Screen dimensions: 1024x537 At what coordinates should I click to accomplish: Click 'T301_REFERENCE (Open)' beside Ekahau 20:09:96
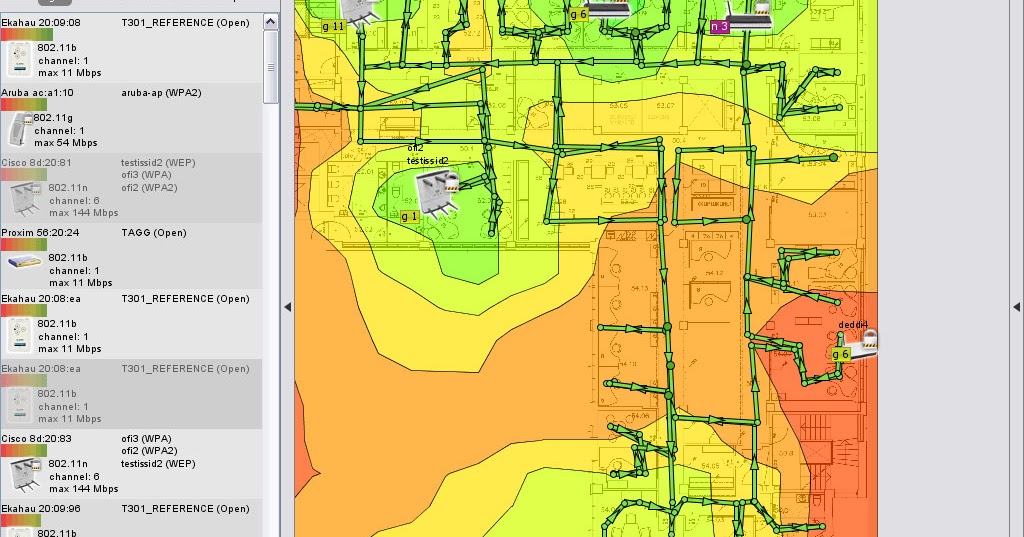click(185, 508)
